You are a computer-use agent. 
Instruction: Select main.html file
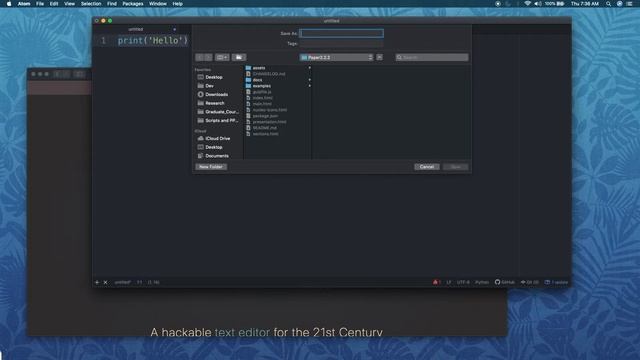click(x=262, y=104)
